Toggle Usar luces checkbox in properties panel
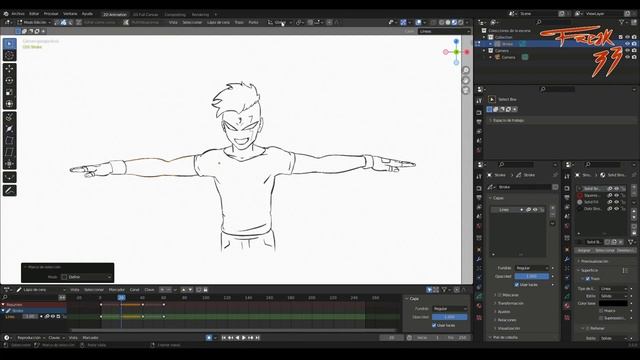This screenshot has width=640, height=360. [x=517, y=284]
